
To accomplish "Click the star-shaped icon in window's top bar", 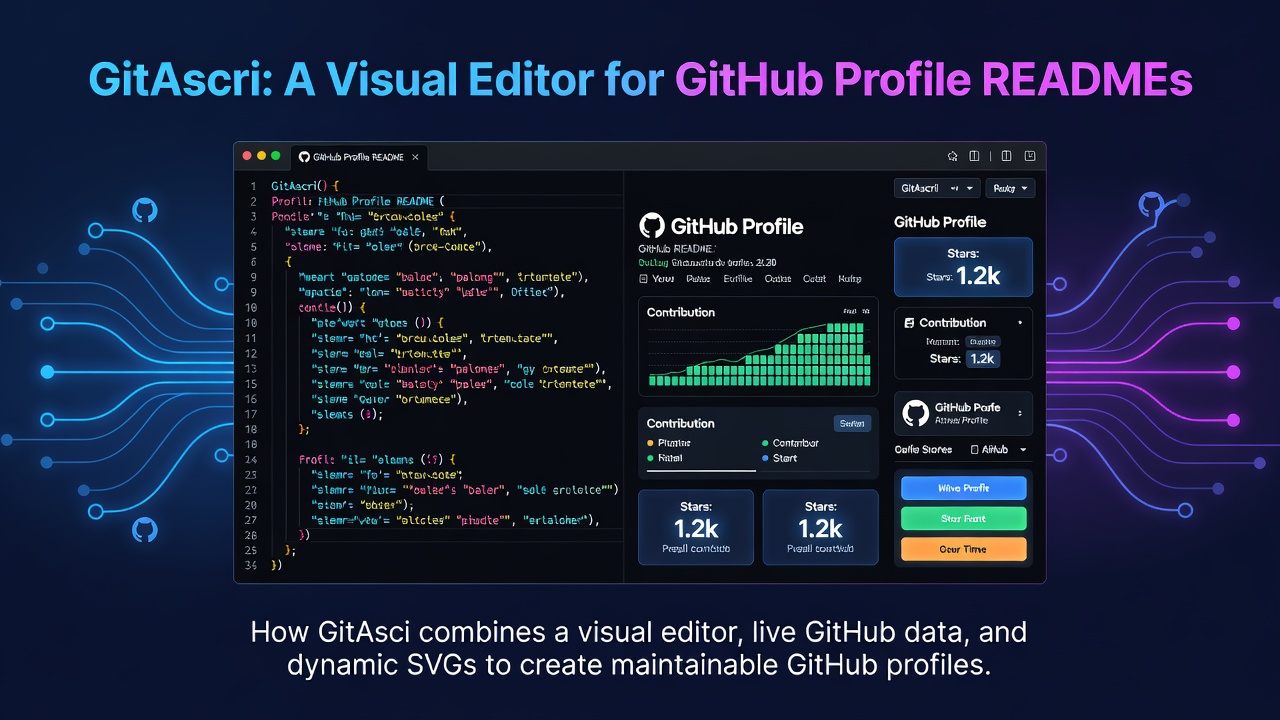I will tap(953, 156).
